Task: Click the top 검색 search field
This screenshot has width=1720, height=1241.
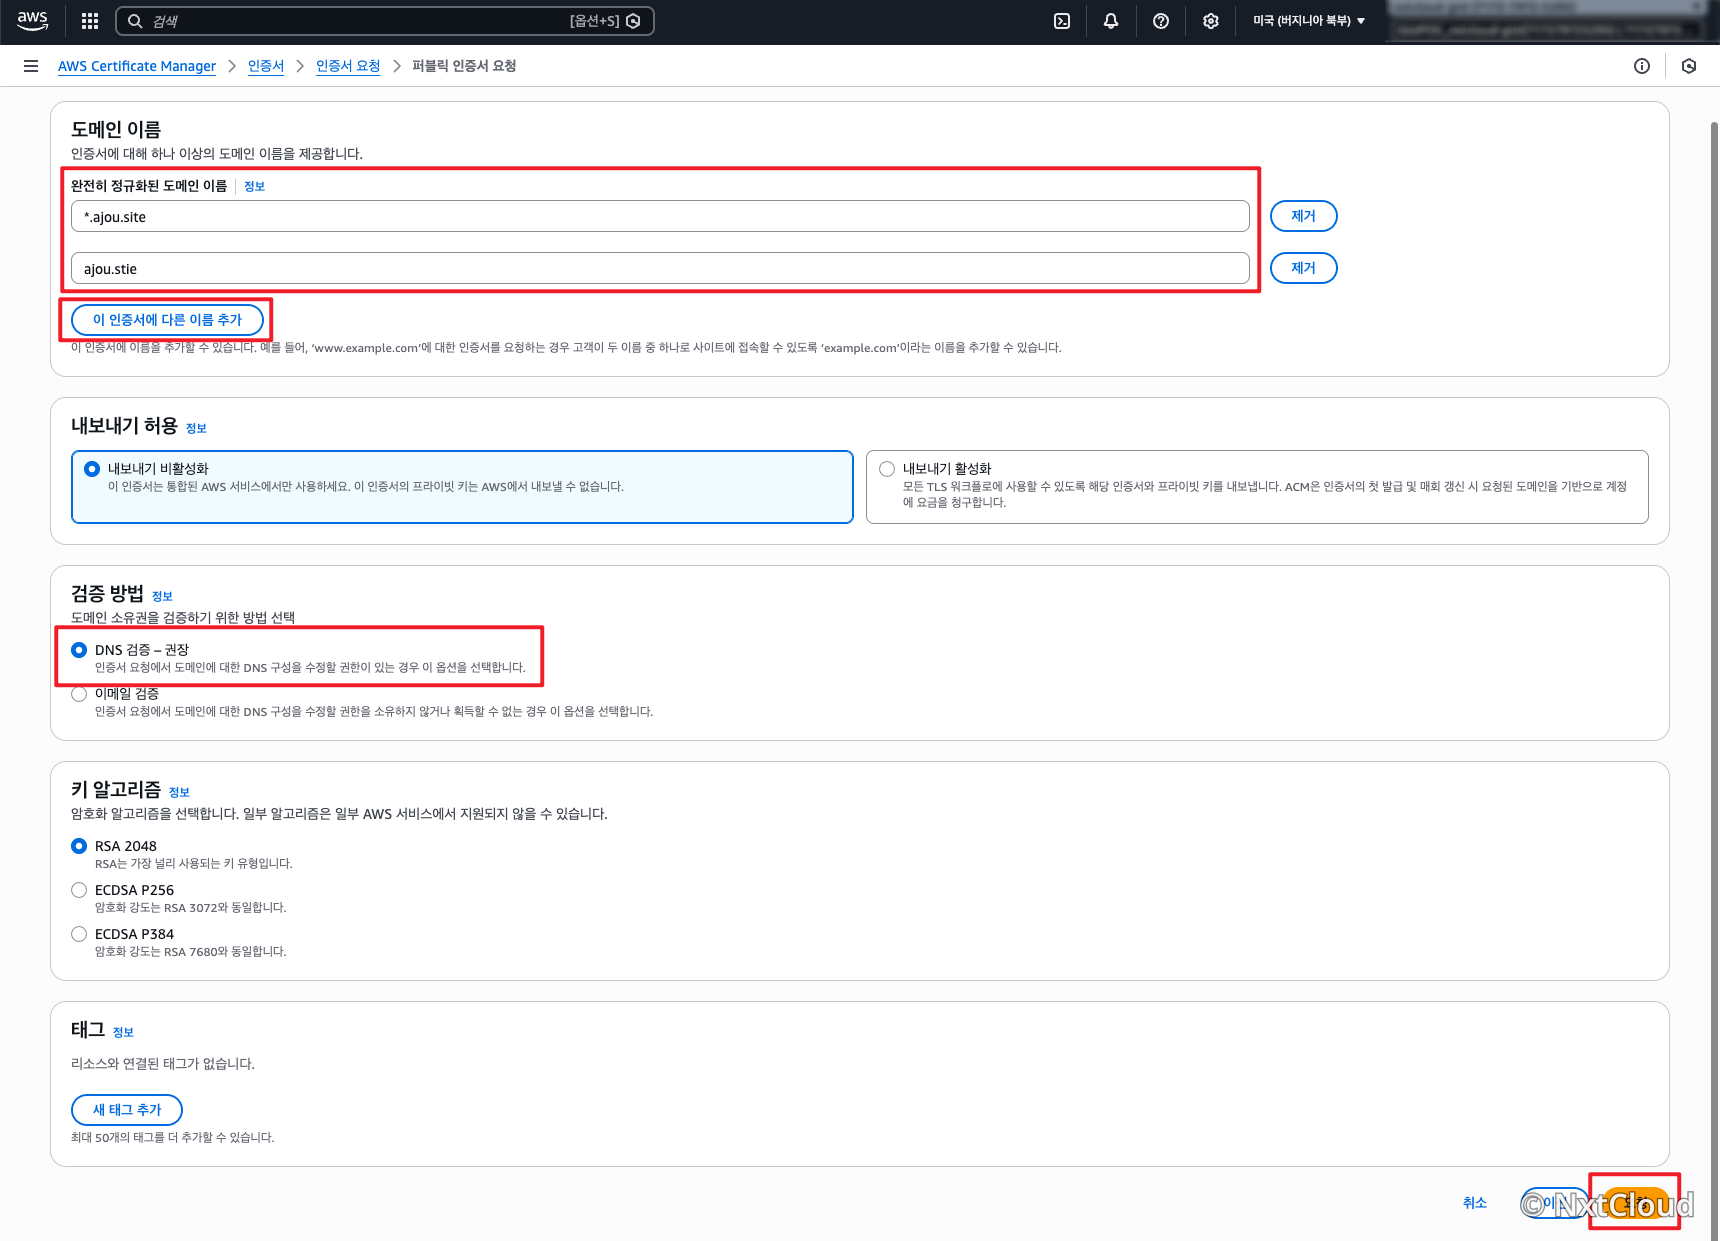Action: (385, 21)
